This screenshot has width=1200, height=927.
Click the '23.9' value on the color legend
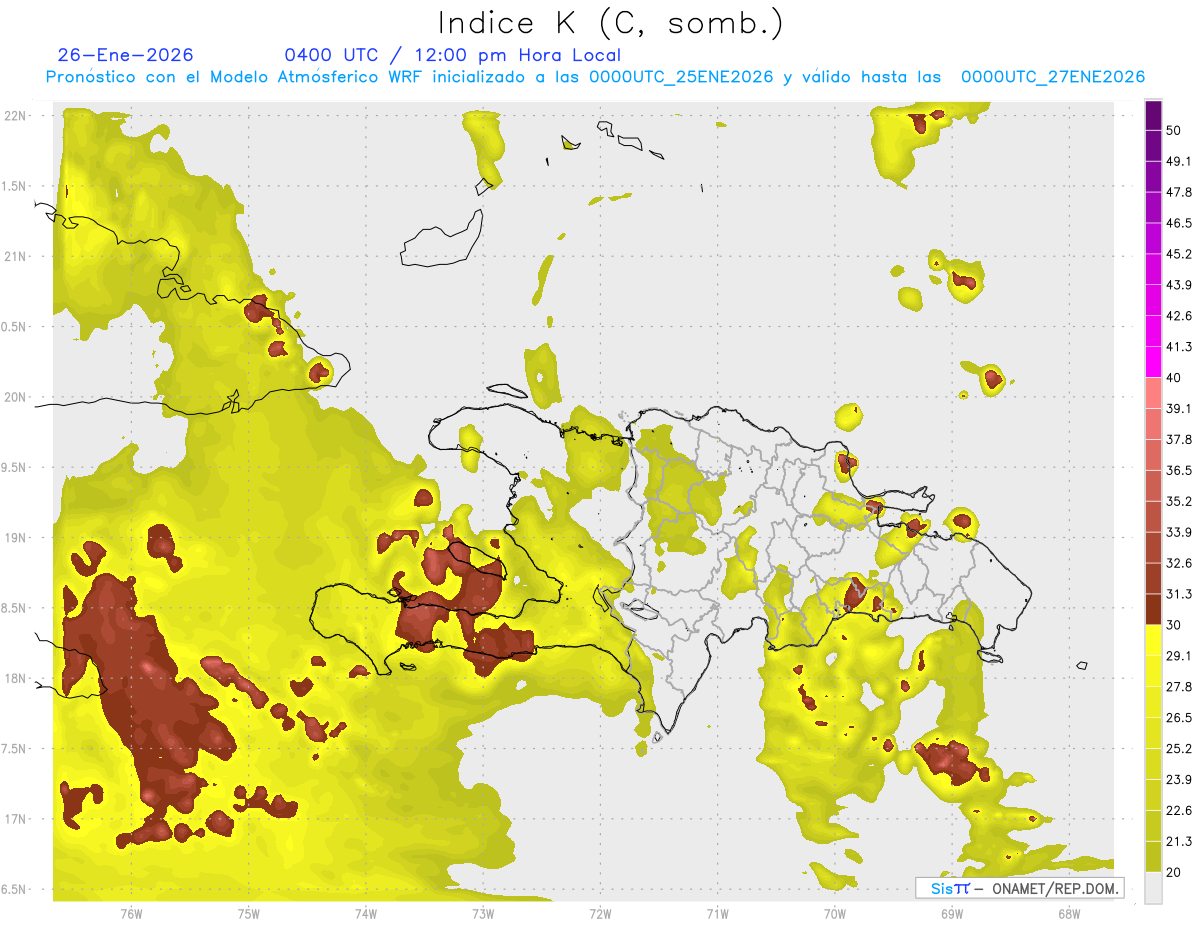(1179, 779)
